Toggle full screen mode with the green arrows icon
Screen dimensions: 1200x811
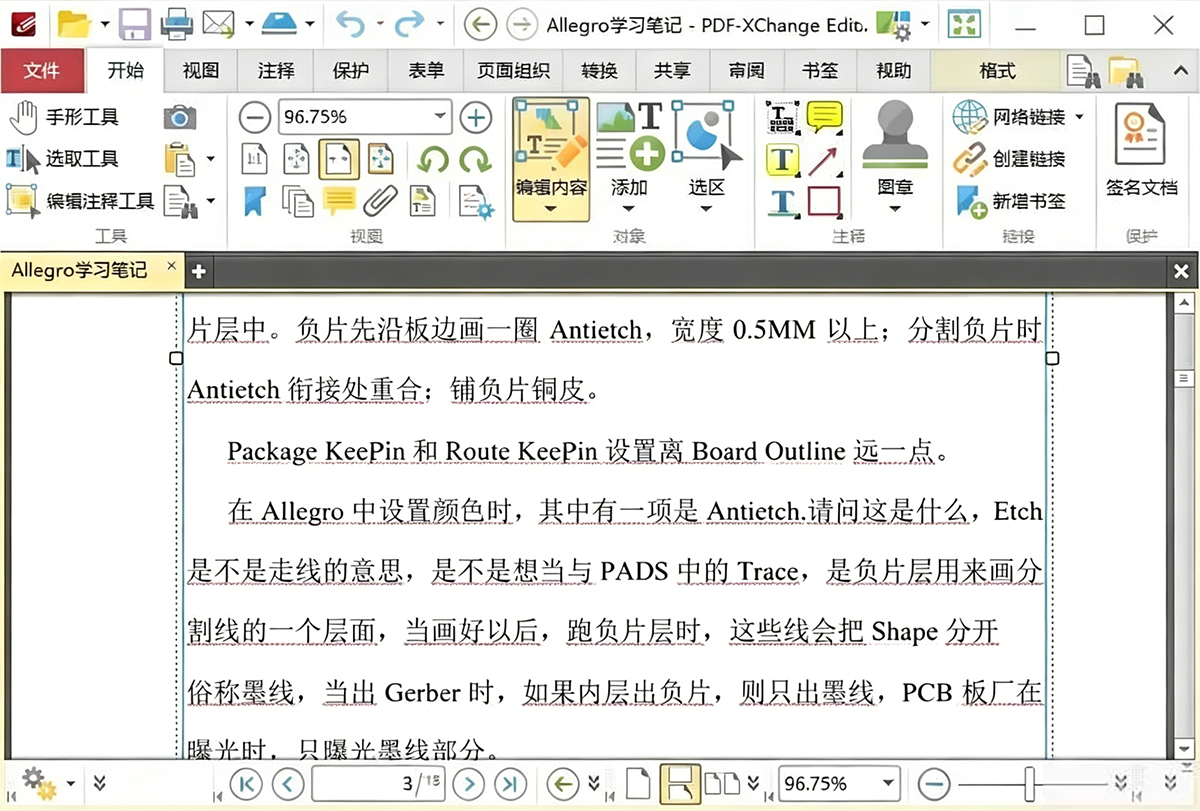[966, 23]
